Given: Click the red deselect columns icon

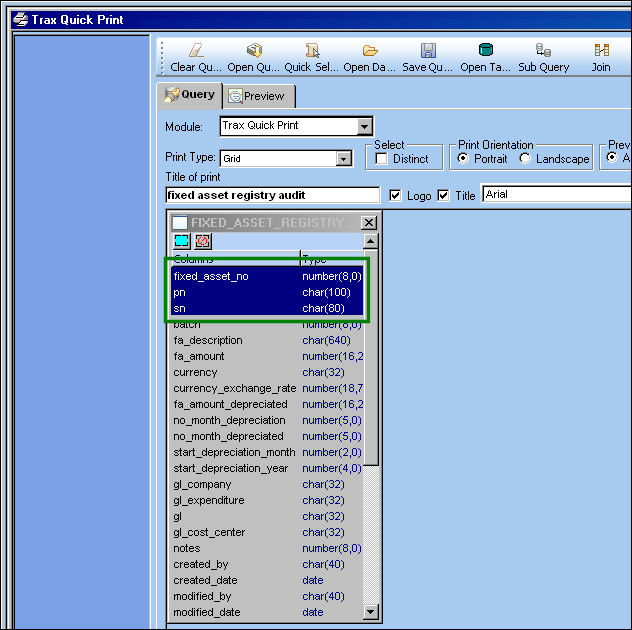Looking at the screenshot, I should pos(203,241).
